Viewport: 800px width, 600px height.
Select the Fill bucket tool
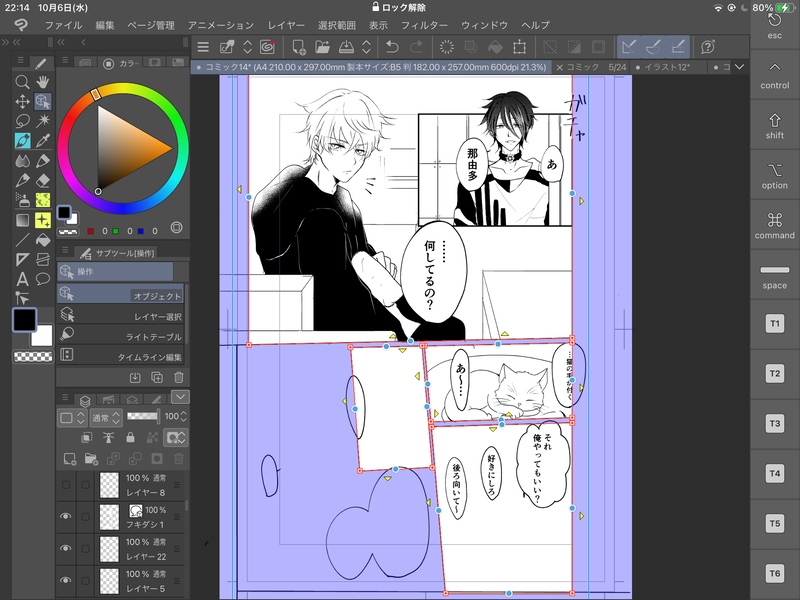click(43, 240)
